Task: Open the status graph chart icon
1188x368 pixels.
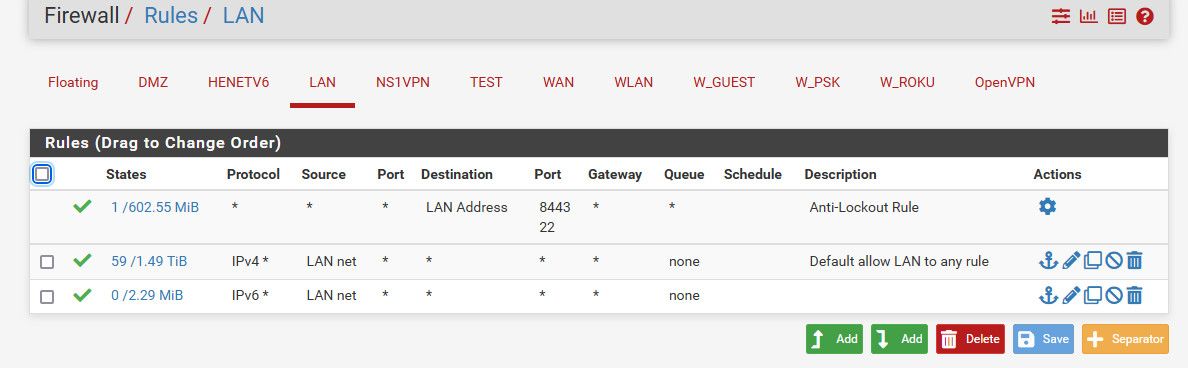Action: pos(1089,16)
